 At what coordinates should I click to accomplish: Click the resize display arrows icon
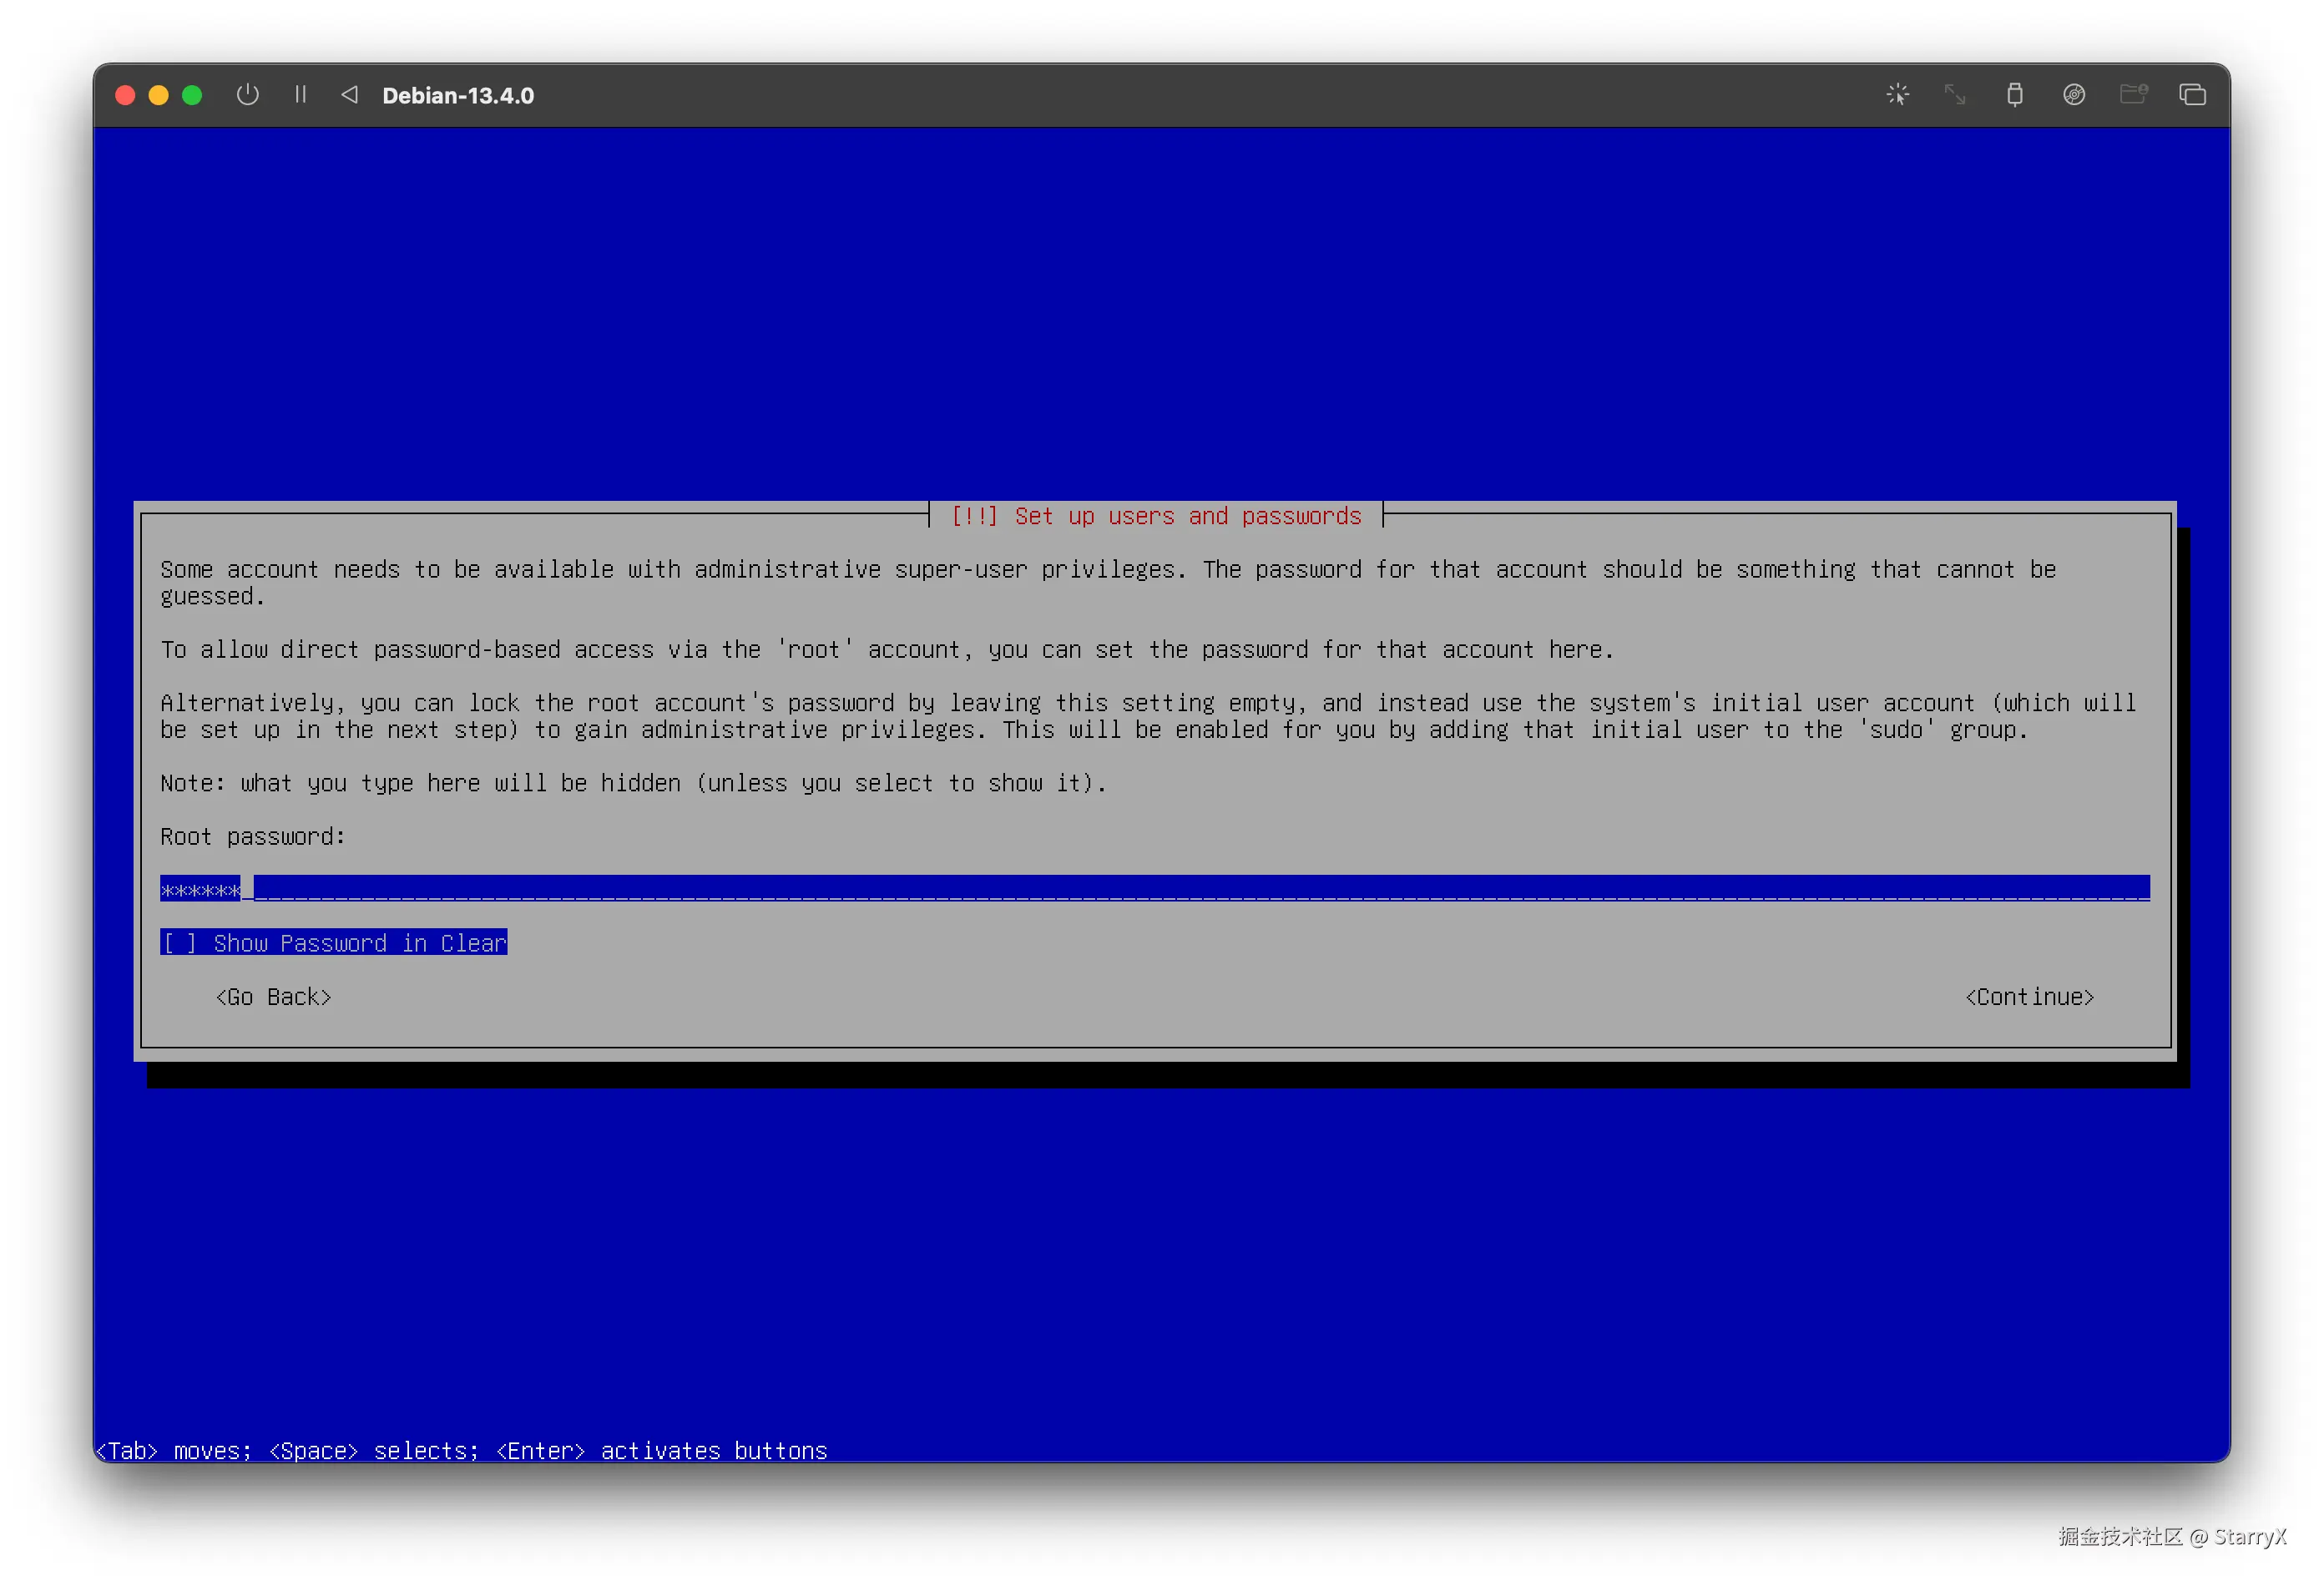1955,95
